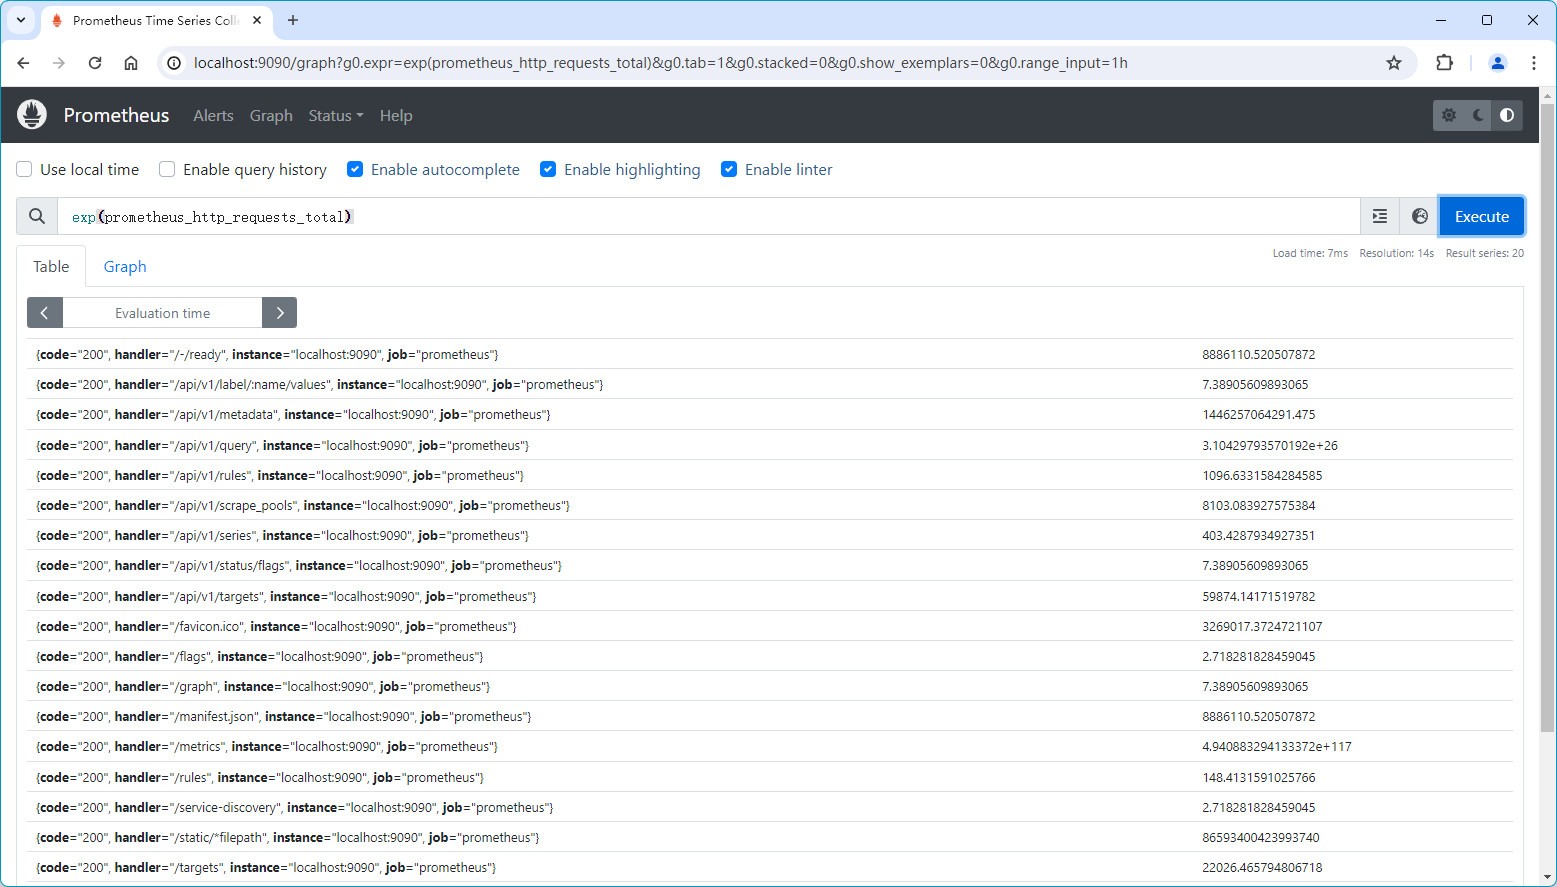Screen dimensions: 1557x887
Task: Format expression with the indent icon
Action: [1380, 216]
